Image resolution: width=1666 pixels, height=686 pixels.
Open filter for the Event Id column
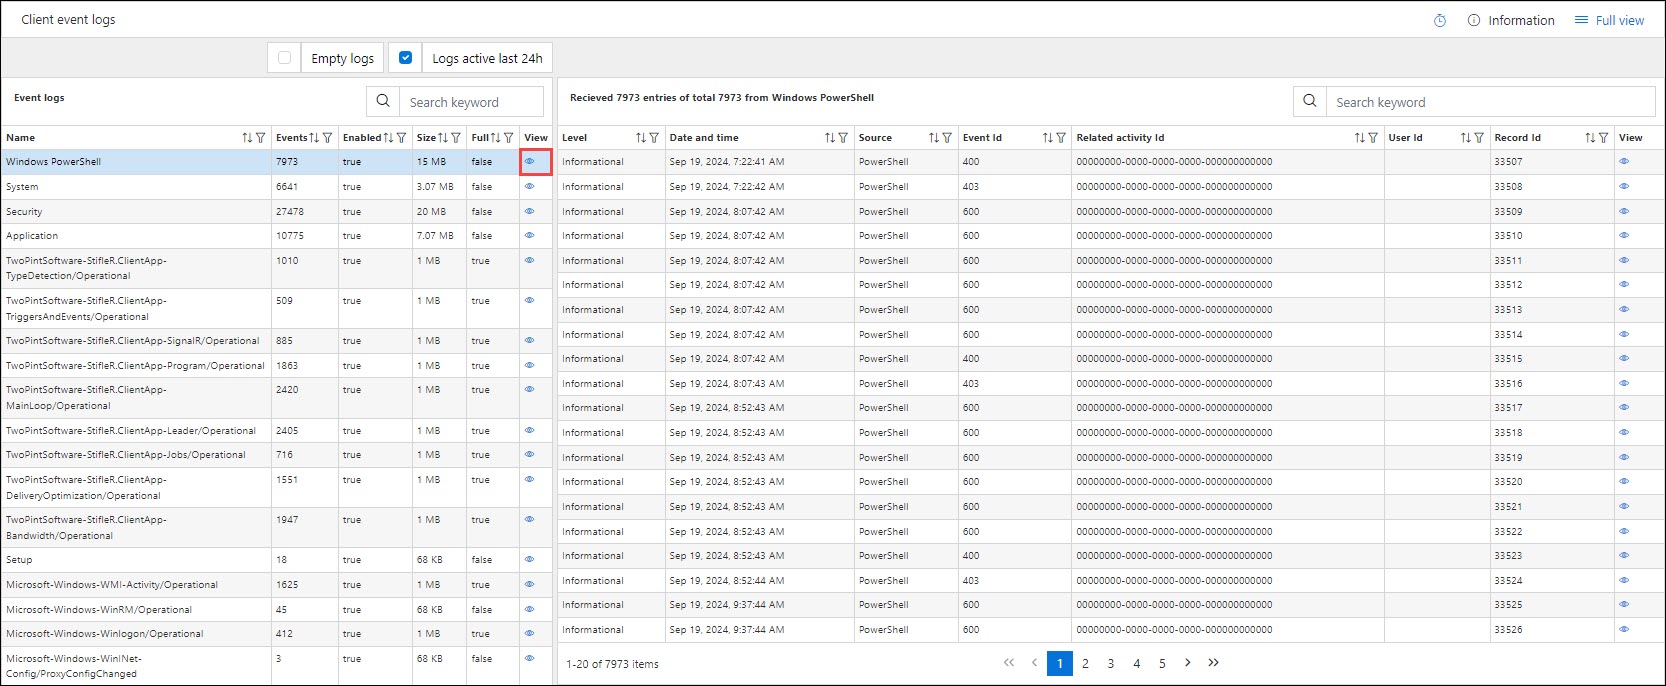[1061, 138]
